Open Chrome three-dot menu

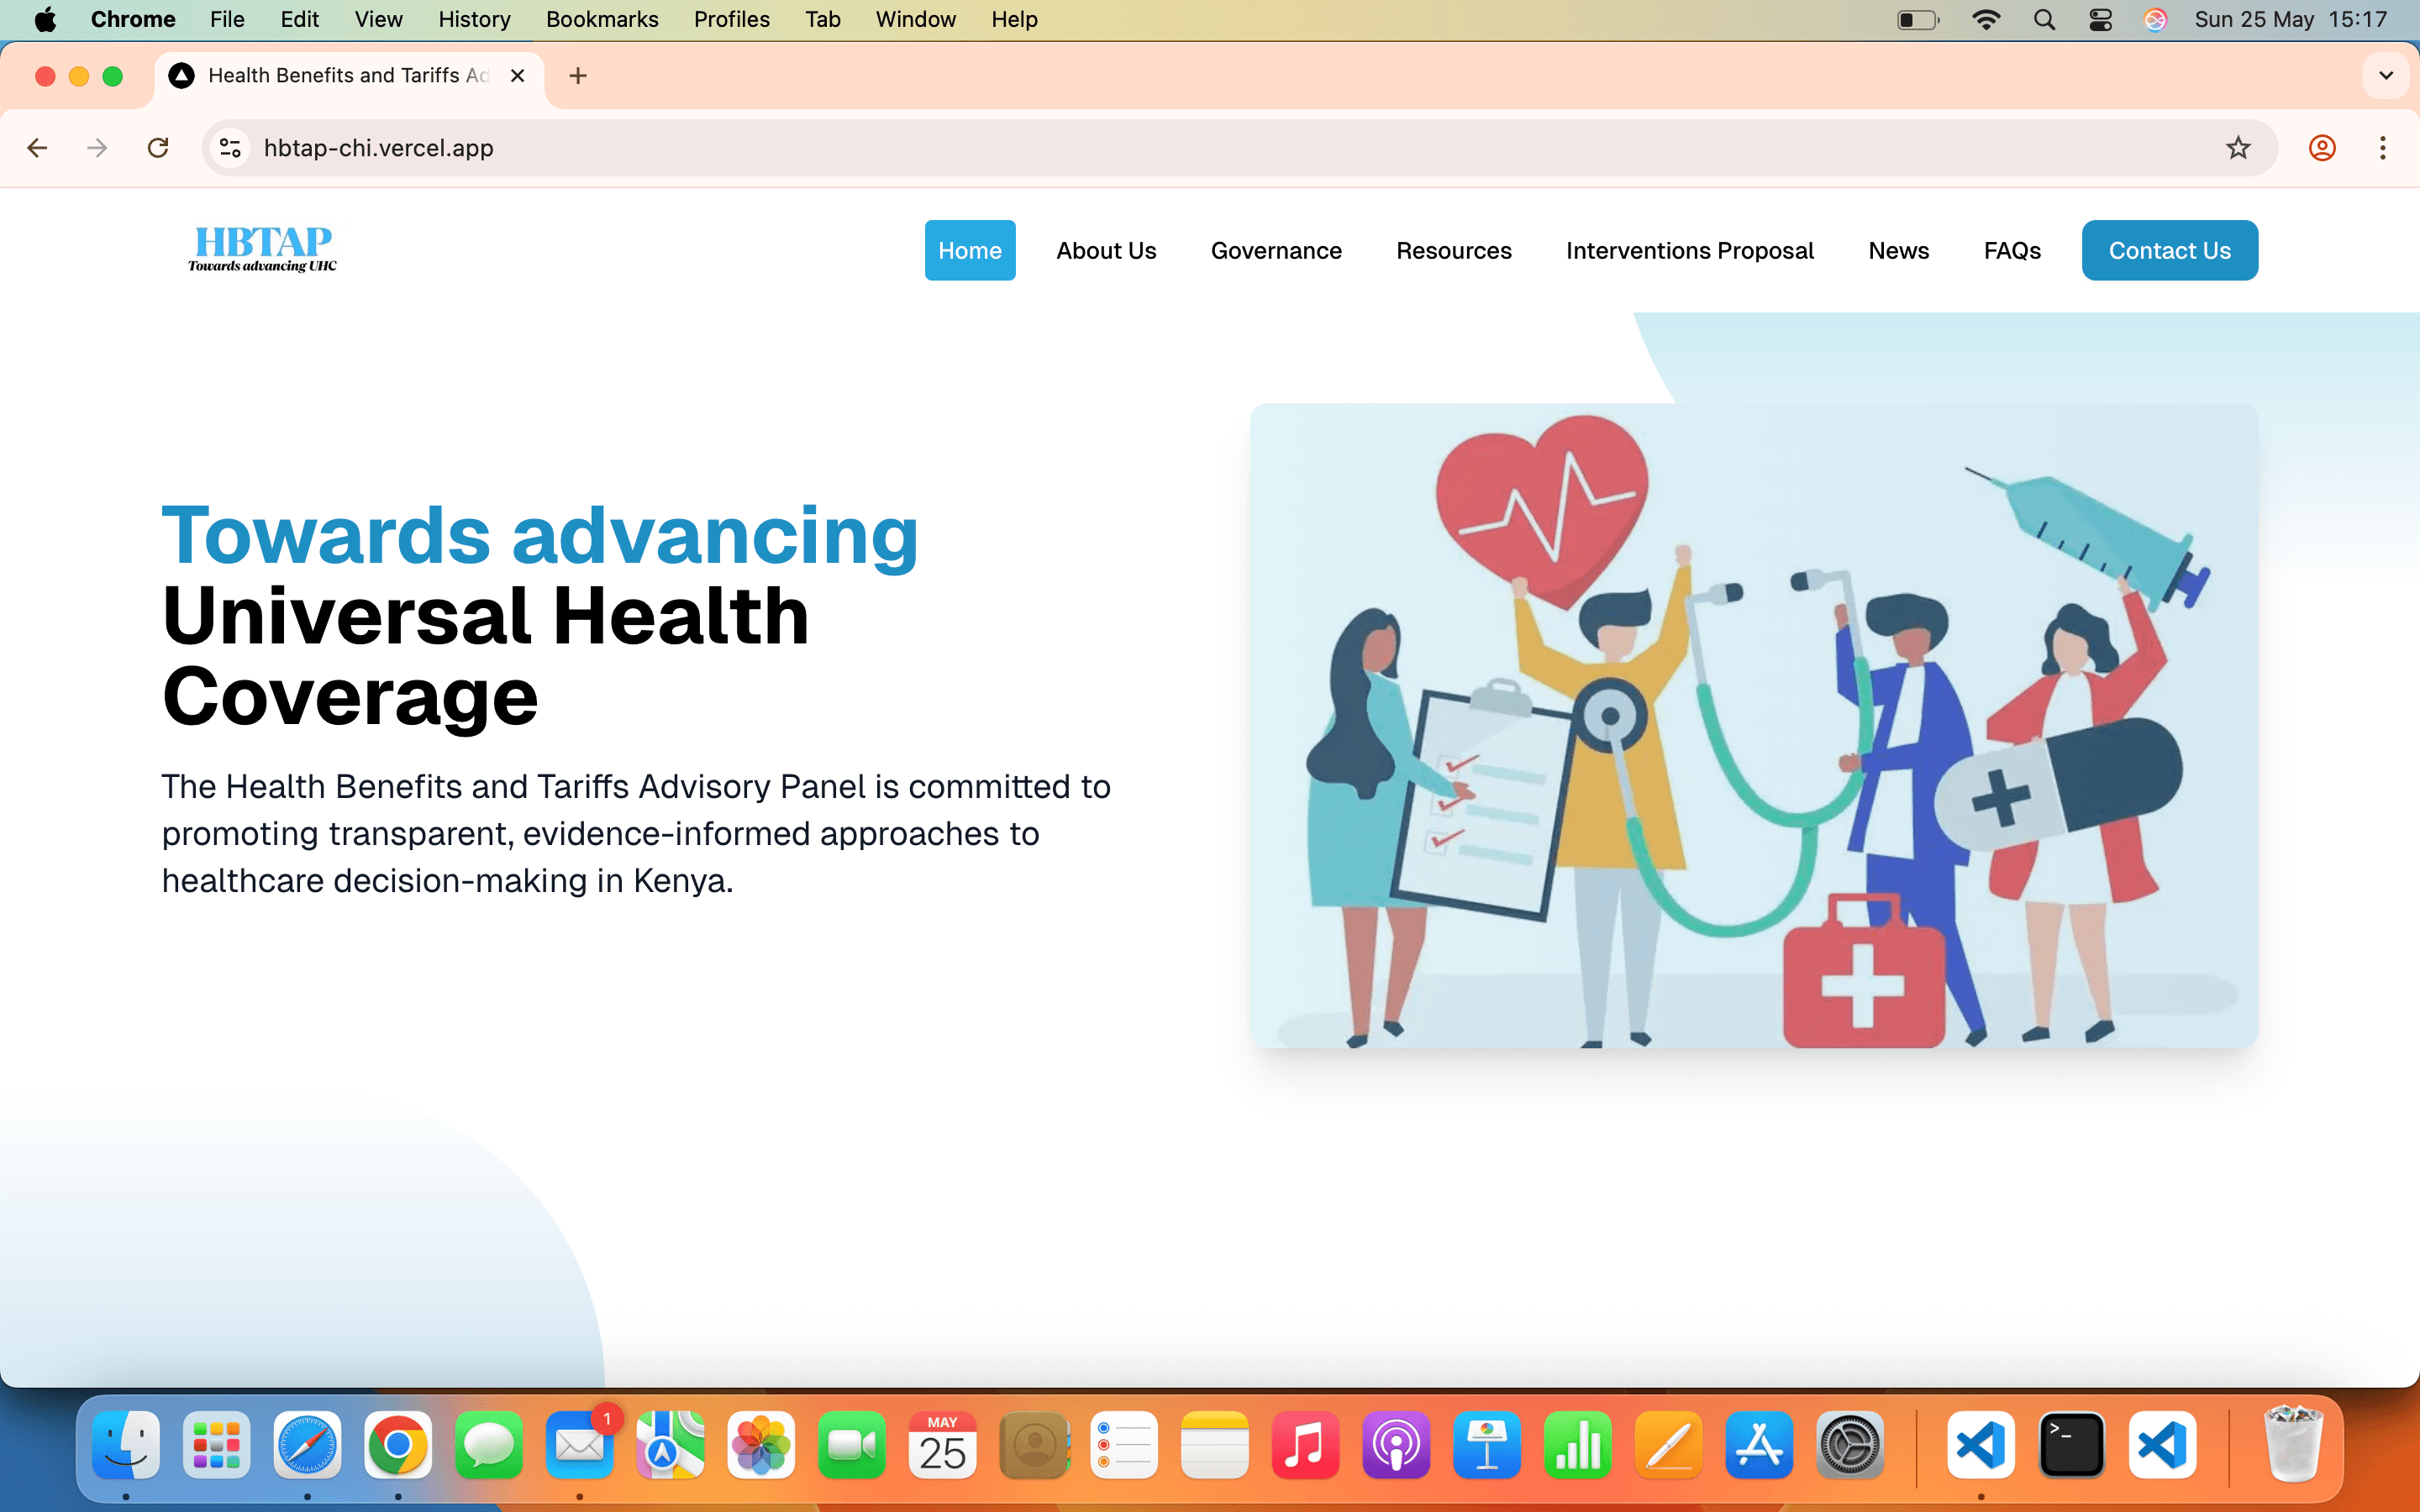(x=2383, y=148)
